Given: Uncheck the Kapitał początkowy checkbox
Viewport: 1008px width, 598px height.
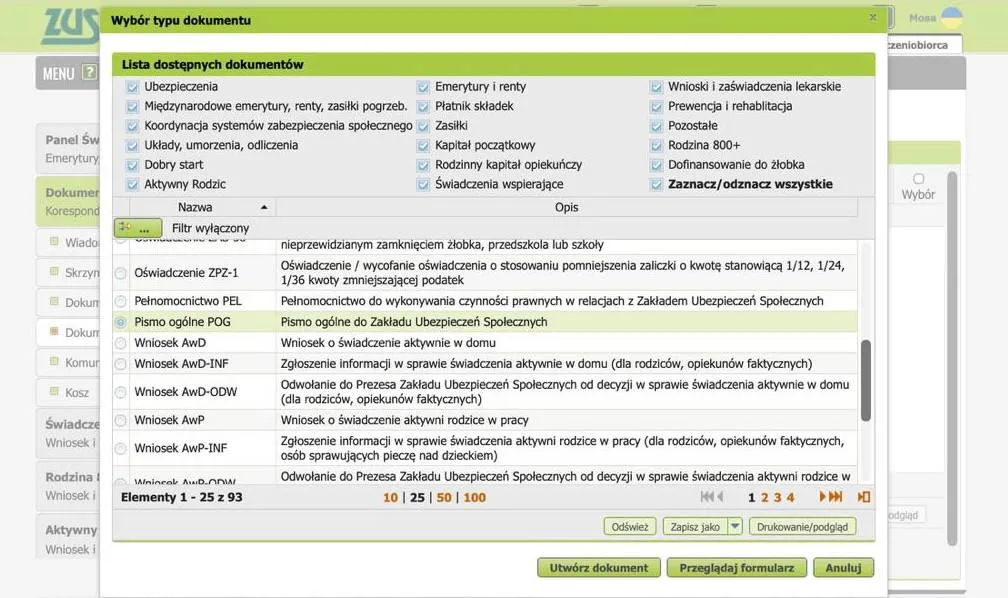Looking at the screenshot, I should coord(423,145).
